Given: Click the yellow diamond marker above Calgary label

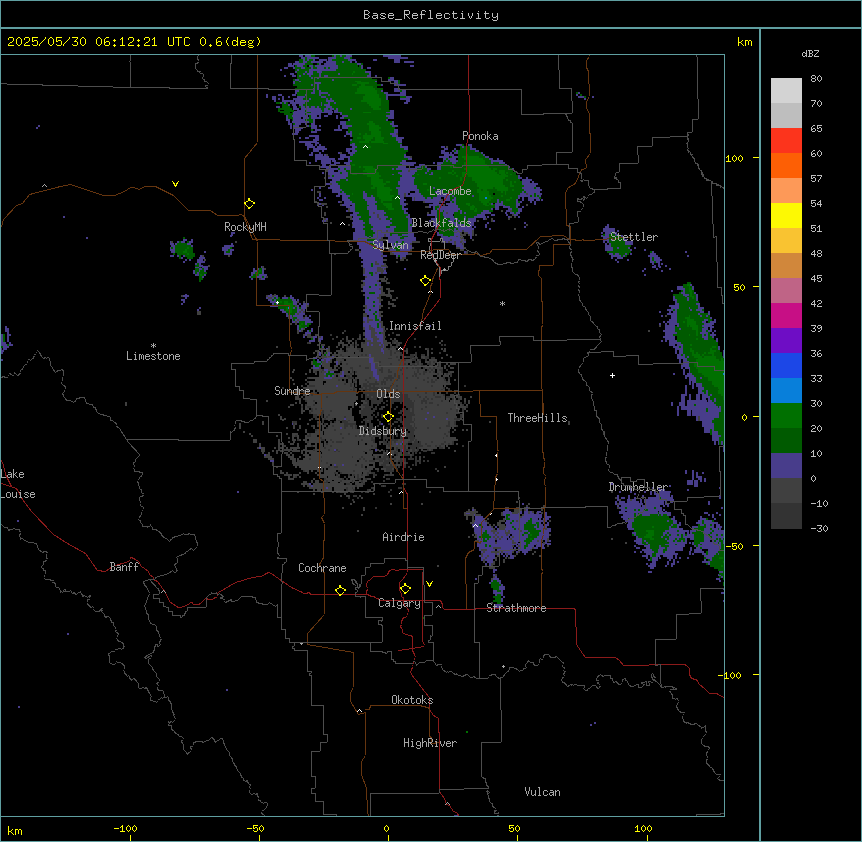Looking at the screenshot, I should coord(405,589).
